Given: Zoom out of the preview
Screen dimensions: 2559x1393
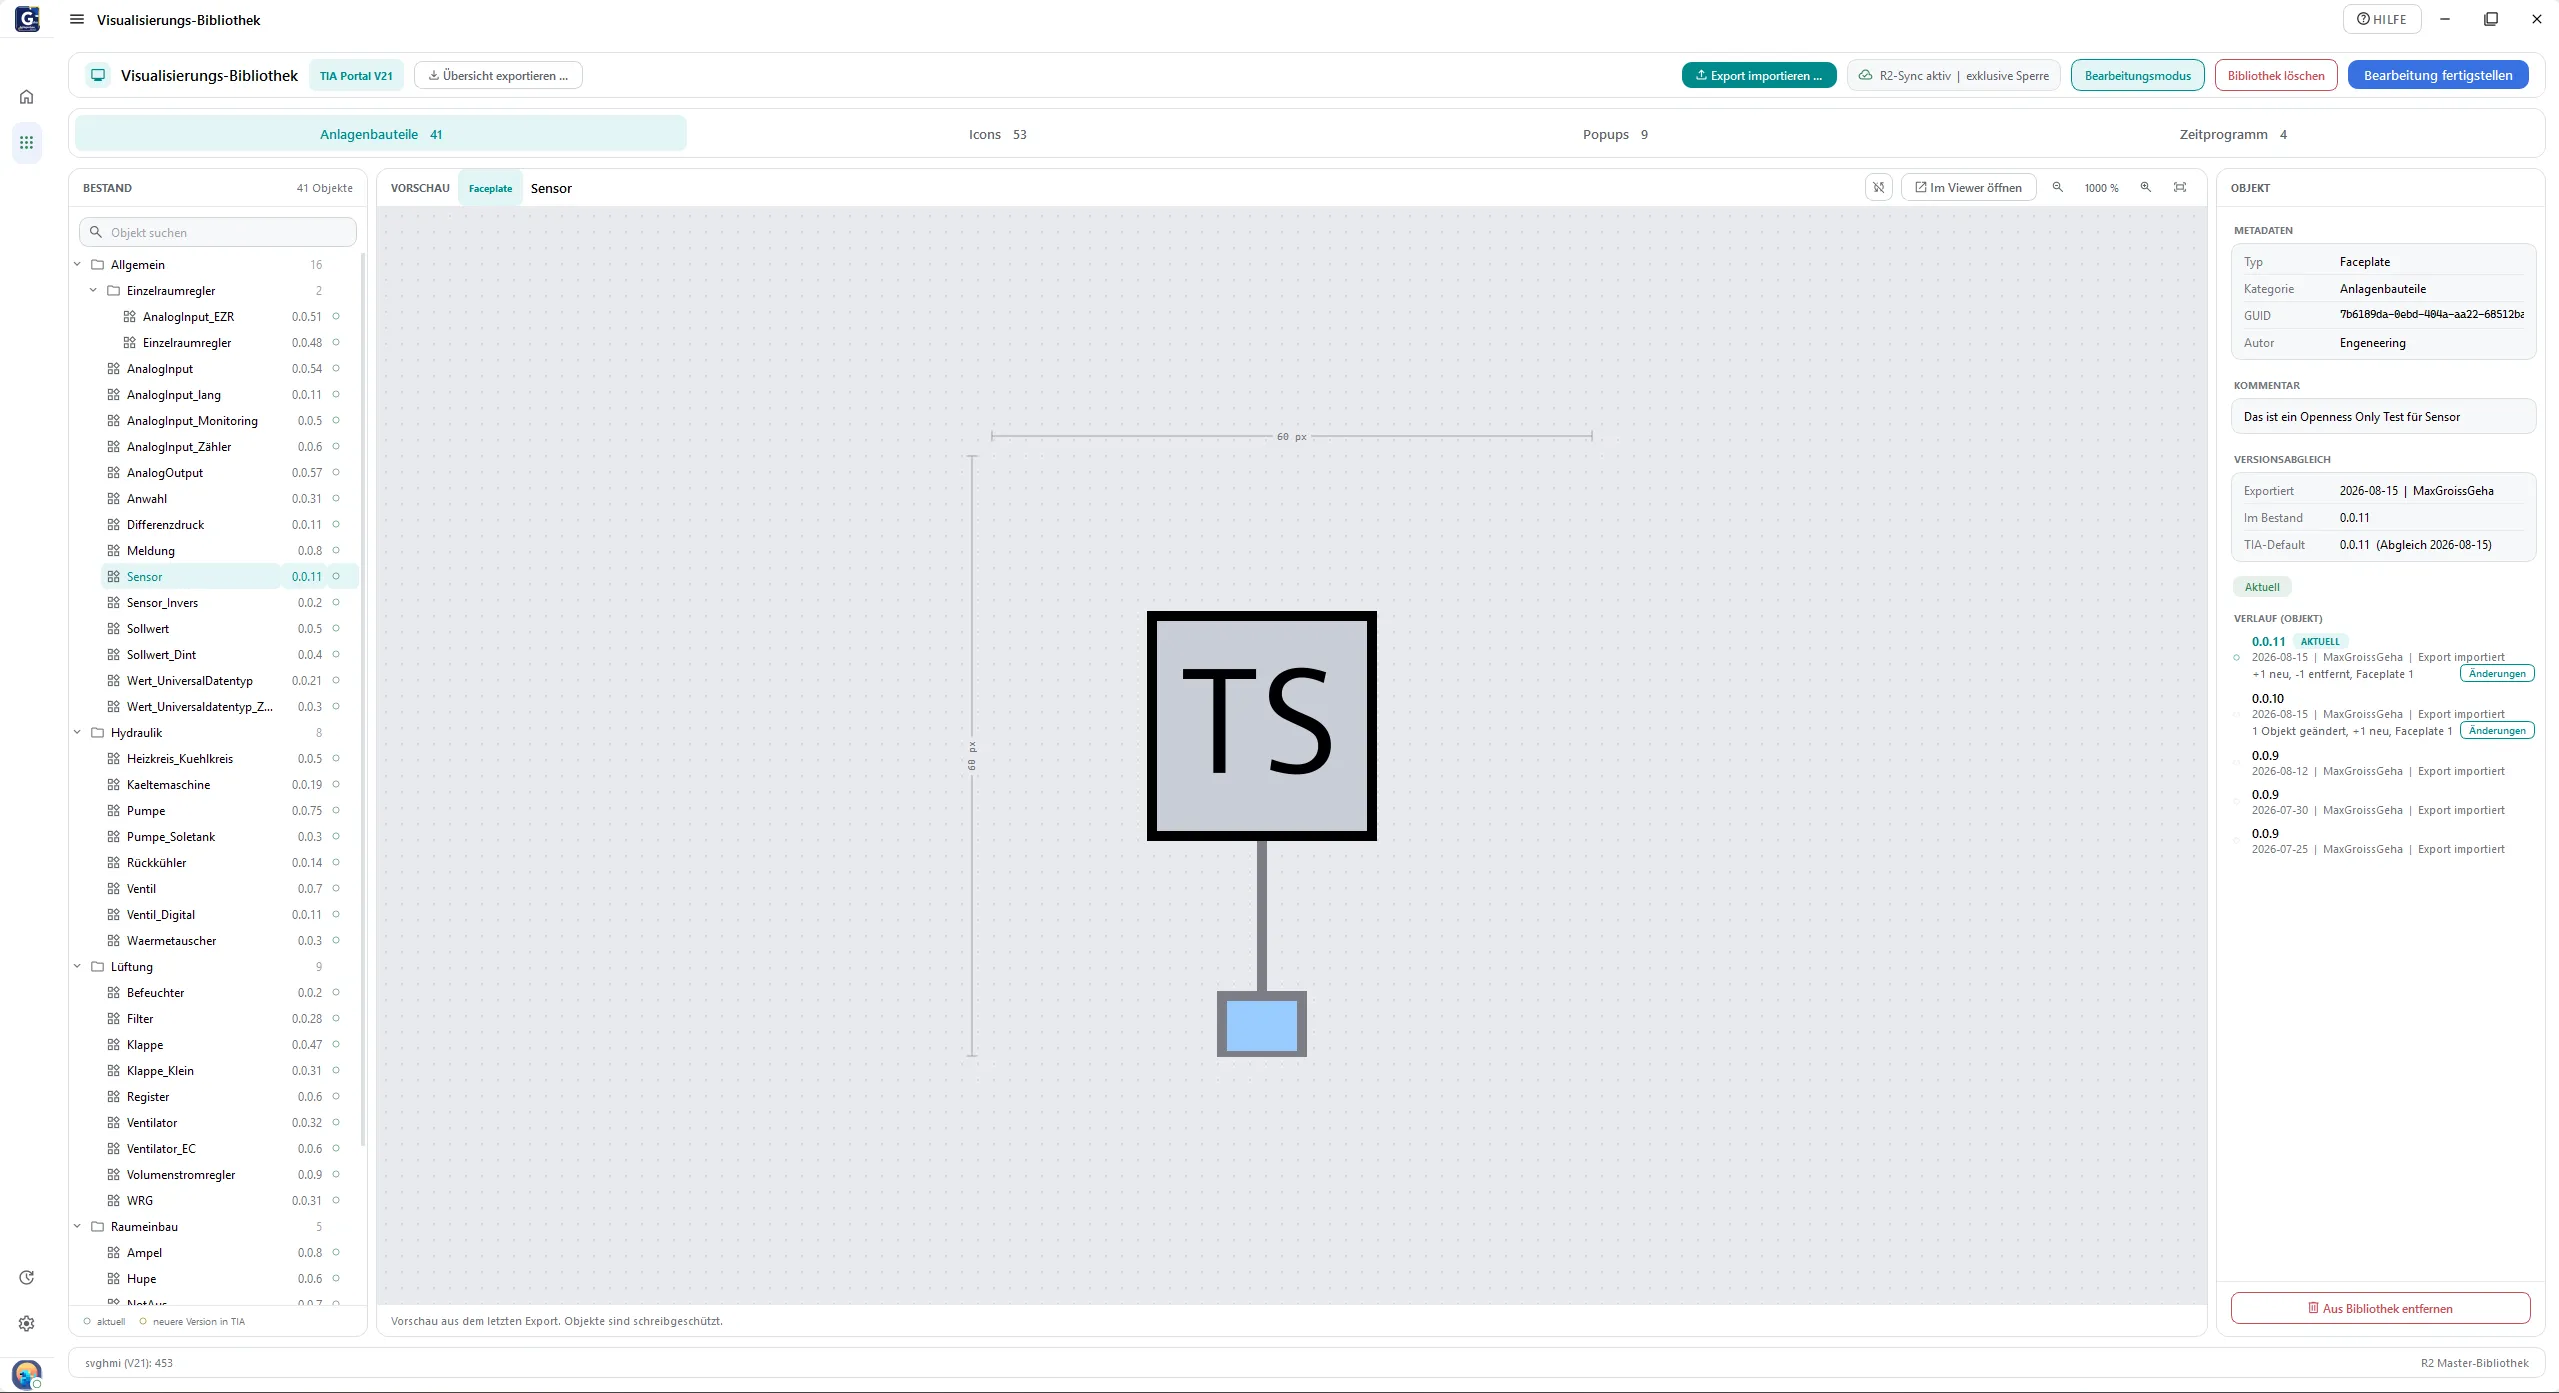Looking at the screenshot, I should pos(2058,187).
